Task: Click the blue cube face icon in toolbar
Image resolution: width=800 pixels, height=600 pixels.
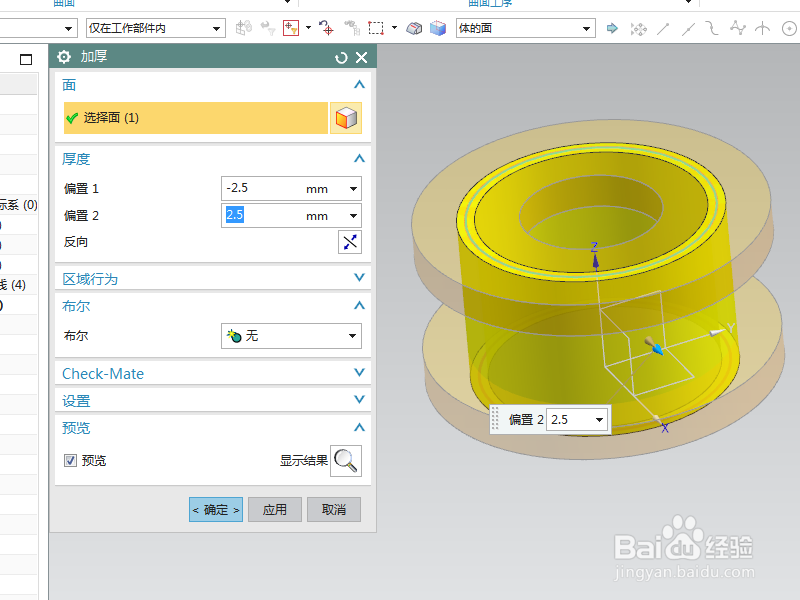Action: tap(438, 28)
